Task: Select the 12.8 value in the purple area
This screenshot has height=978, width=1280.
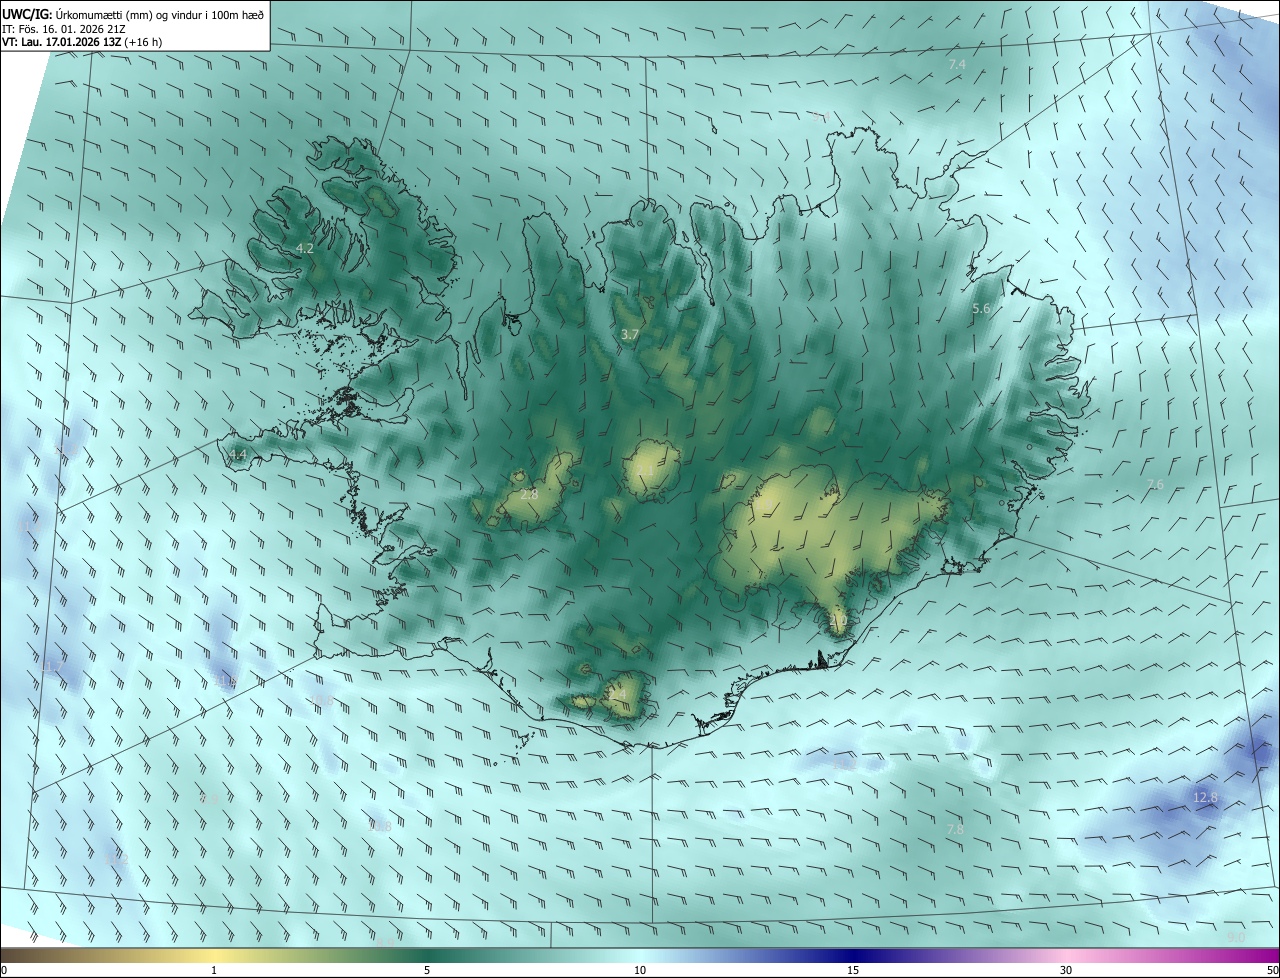Action: point(1206,797)
